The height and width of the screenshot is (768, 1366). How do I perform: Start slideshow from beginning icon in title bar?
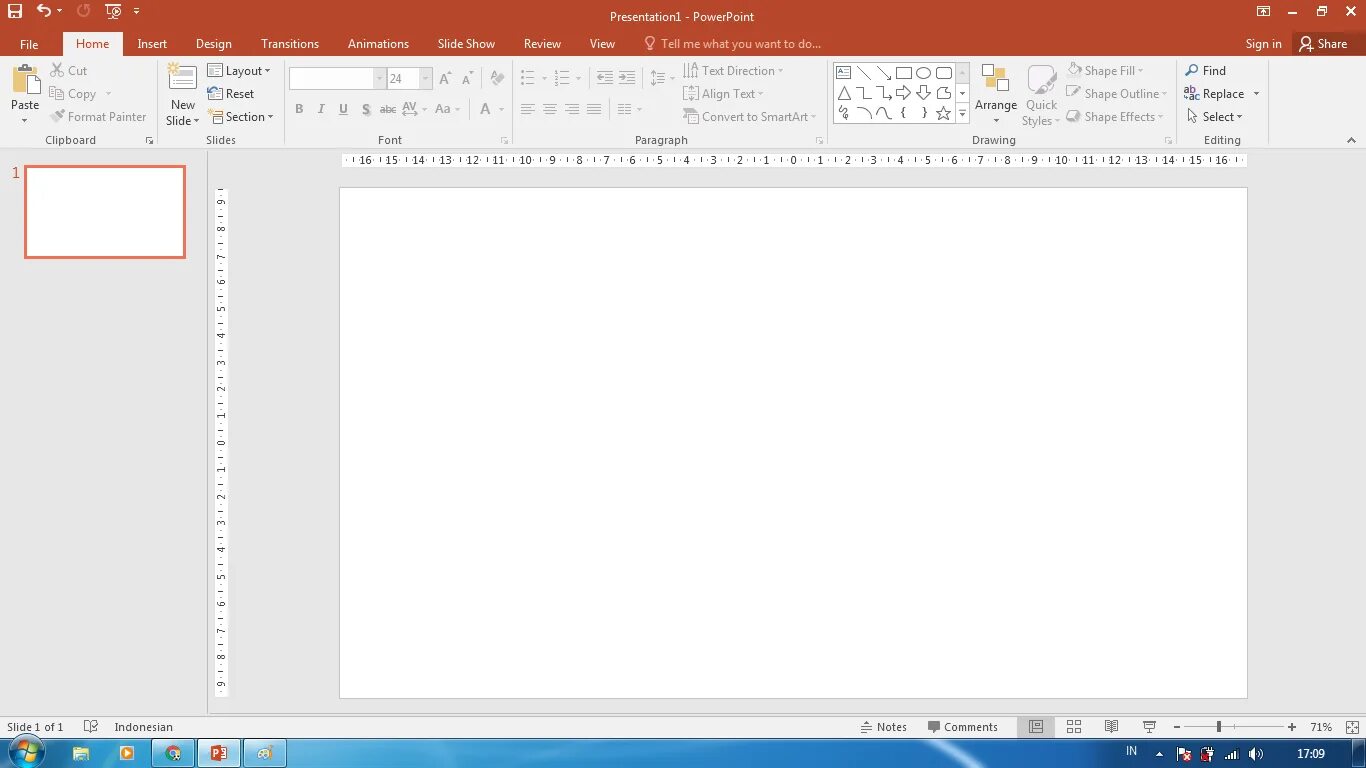click(112, 12)
